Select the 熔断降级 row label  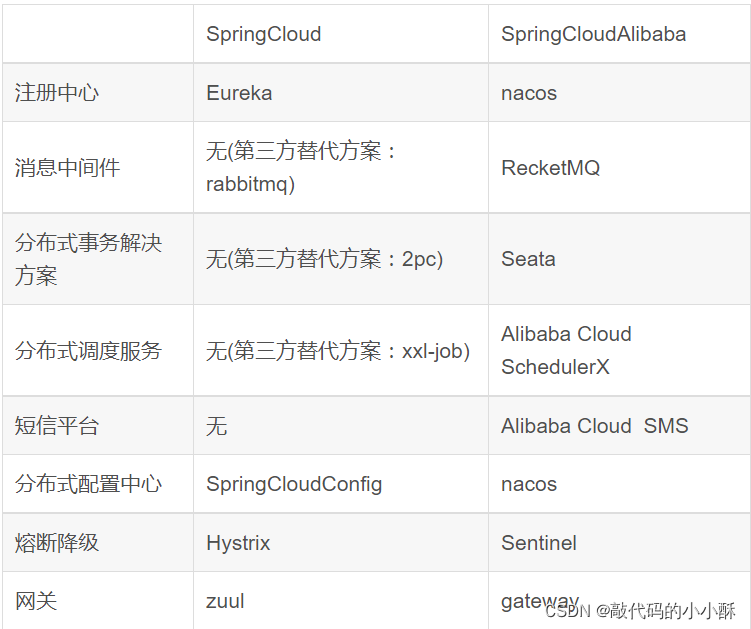(x=57, y=543)
